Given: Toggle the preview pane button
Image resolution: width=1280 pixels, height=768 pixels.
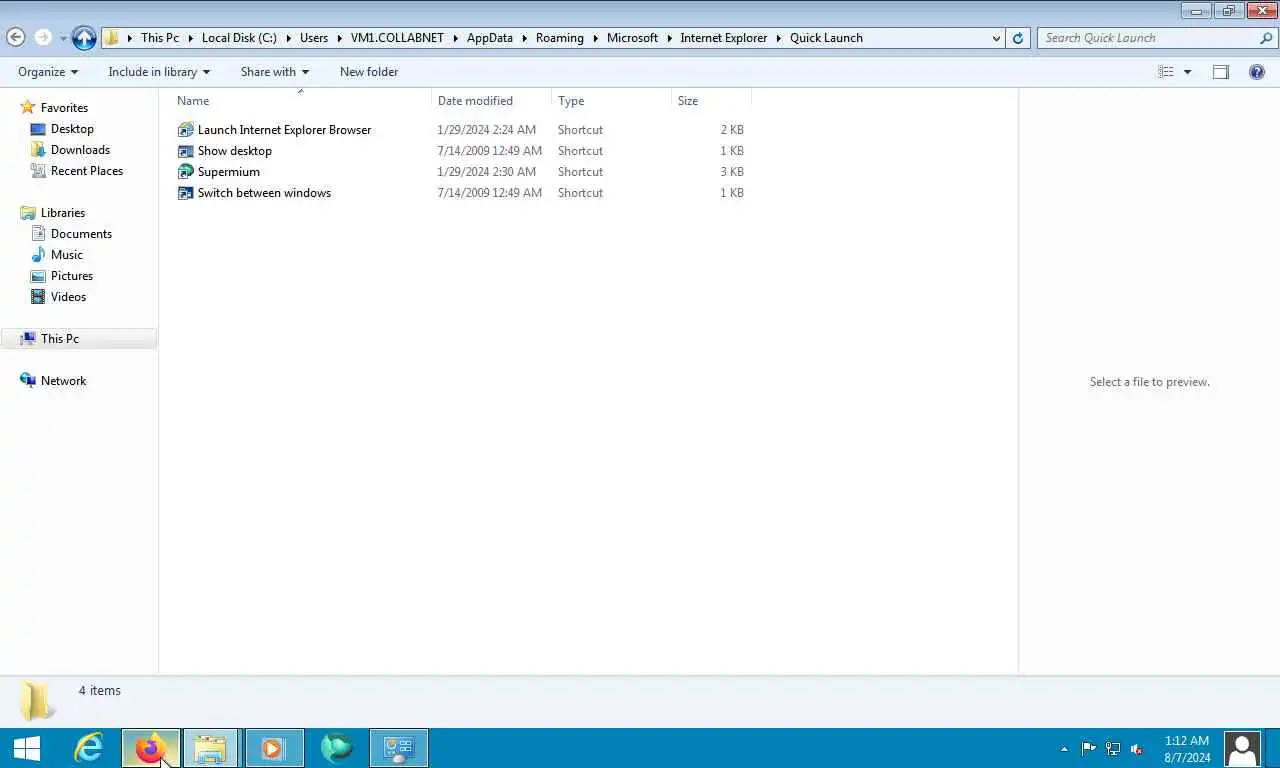Looking at the screenshot, I should click(x=1221, y=72).
